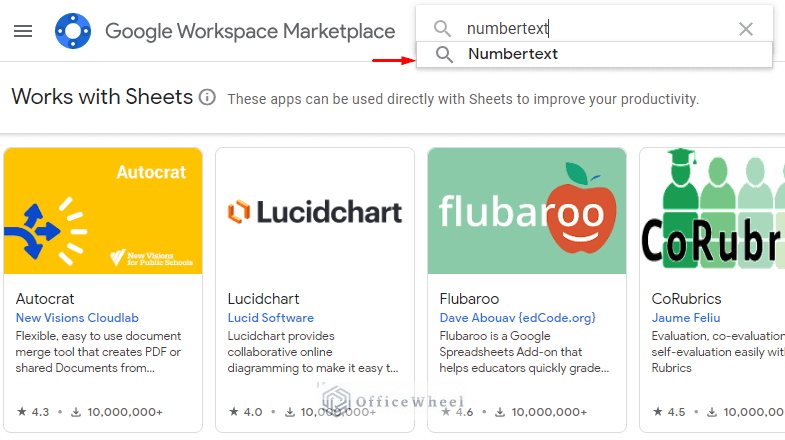Click the download icon on Autocrat card
785x440 pixels.
[76, 412]
